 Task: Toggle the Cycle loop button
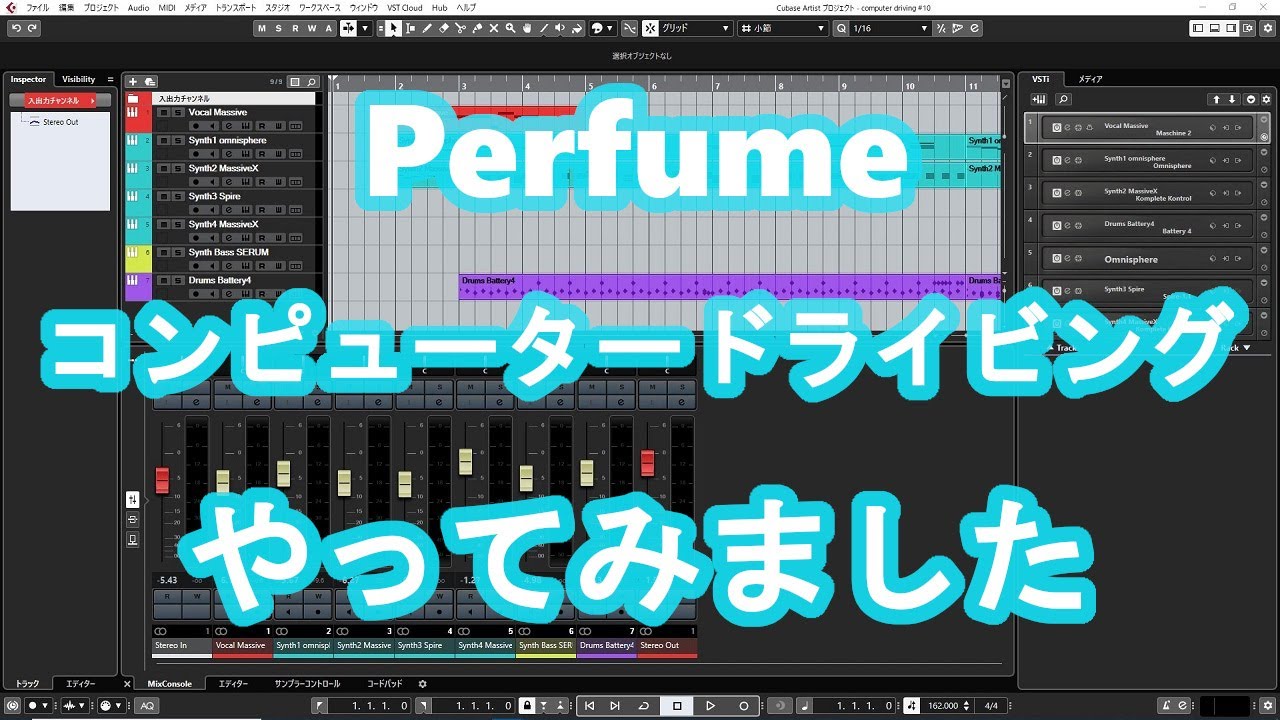click(643, 705)
